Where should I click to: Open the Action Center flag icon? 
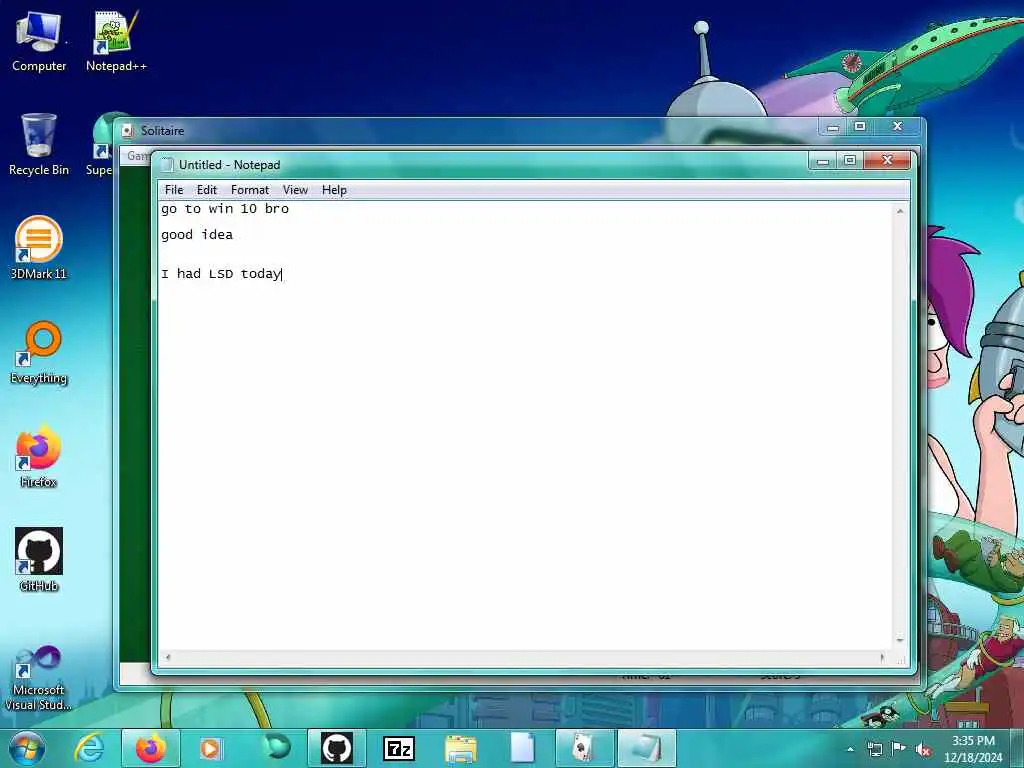pos(899,748)
